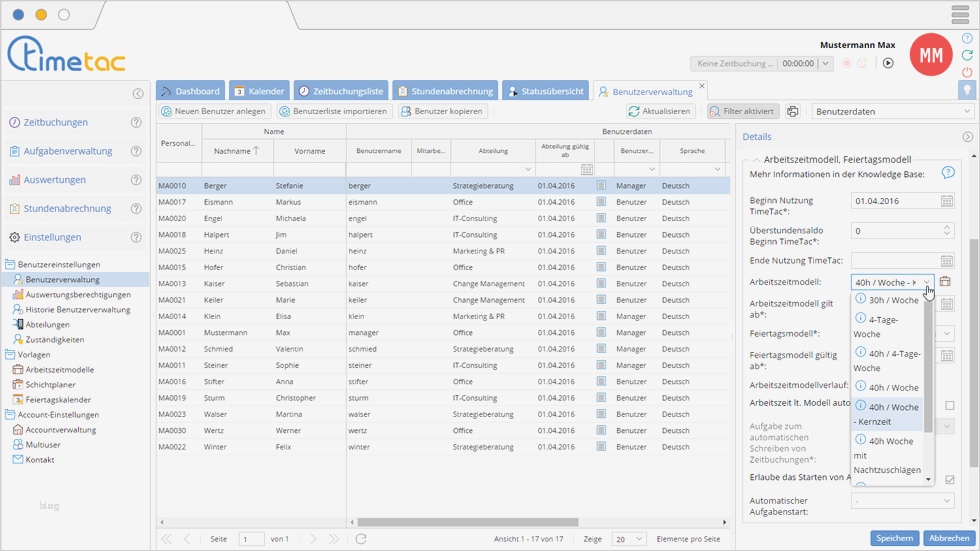The height and width of the screenshot is (551, 980).
Task: Select 40h / Woche - Kernzeit option
Action: point(888,414)
